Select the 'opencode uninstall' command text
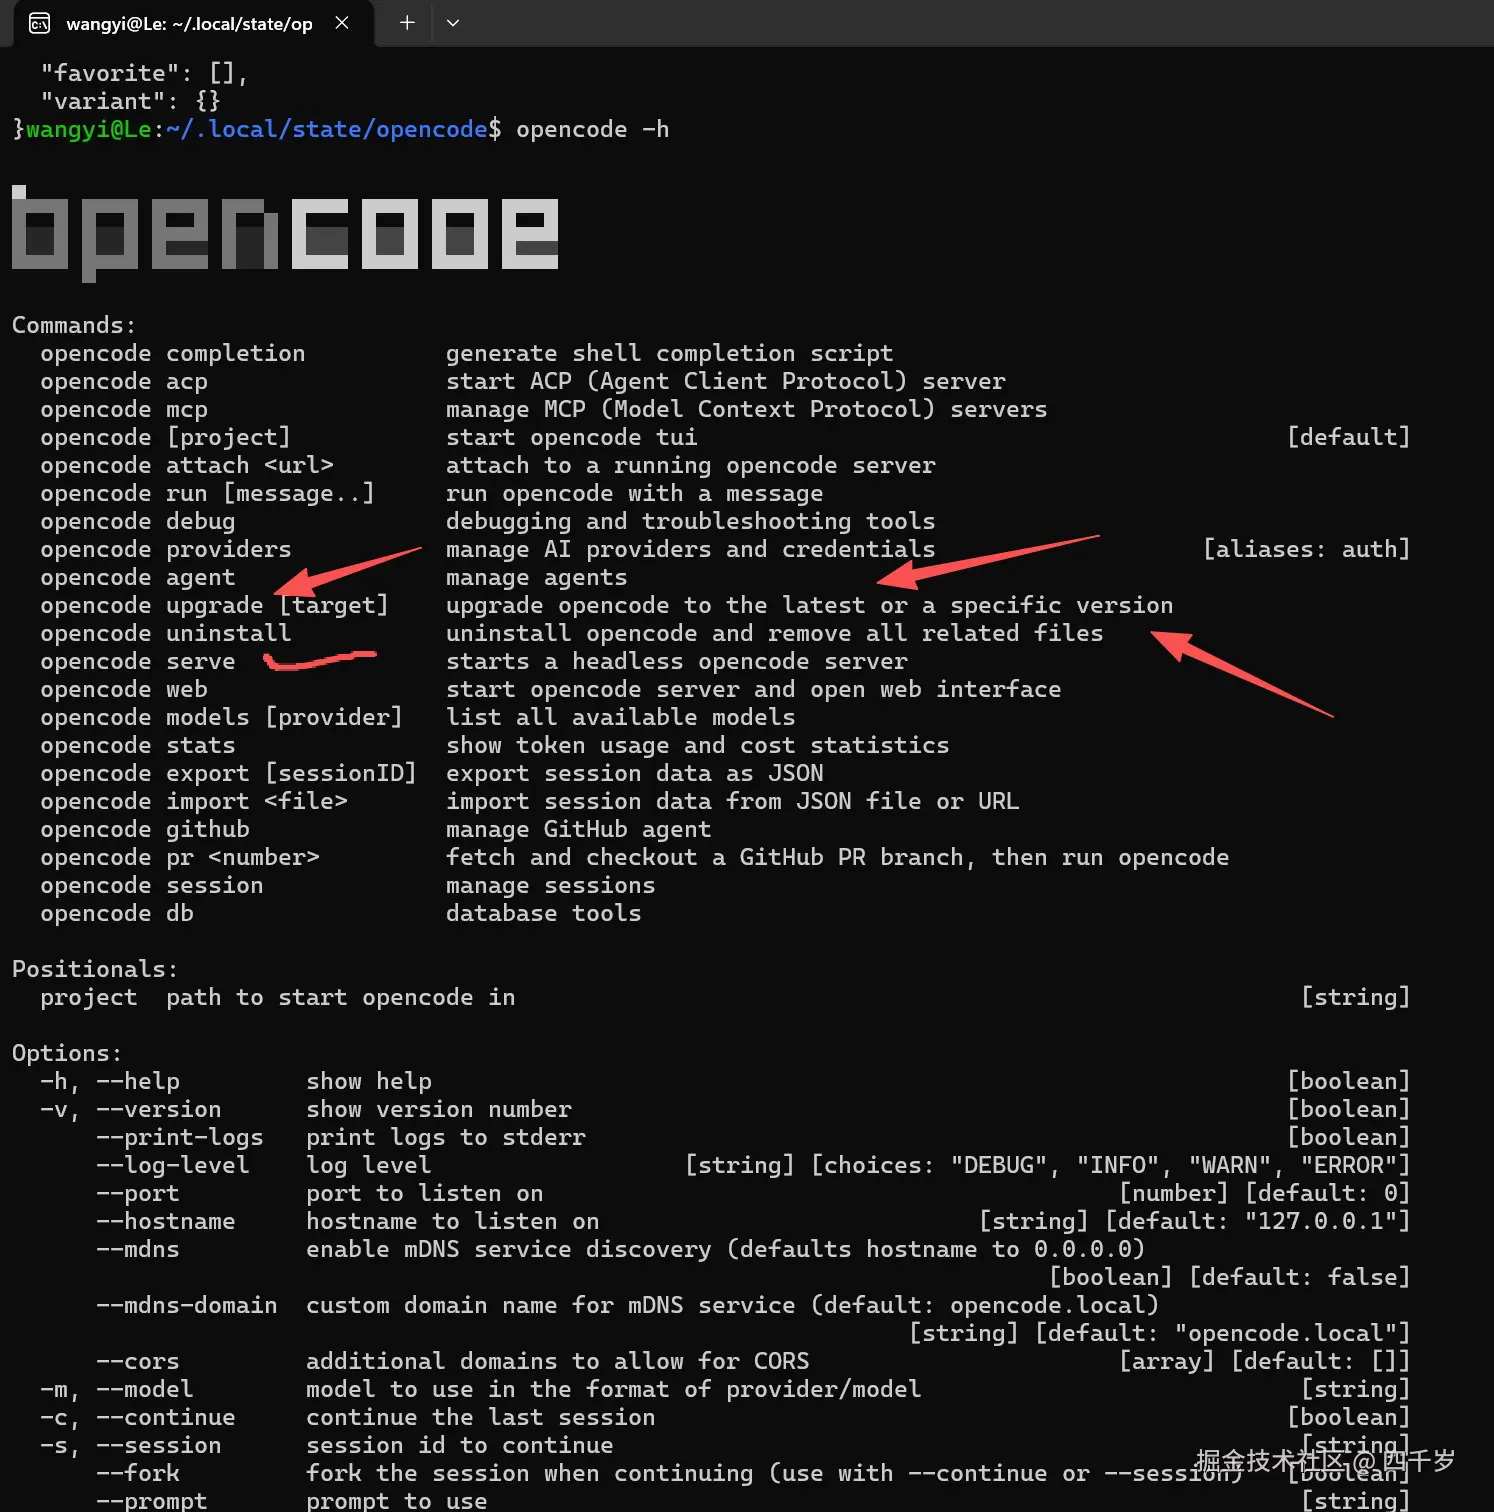Viewport: 1494px width, 1512px height. [x=166, y=632]
